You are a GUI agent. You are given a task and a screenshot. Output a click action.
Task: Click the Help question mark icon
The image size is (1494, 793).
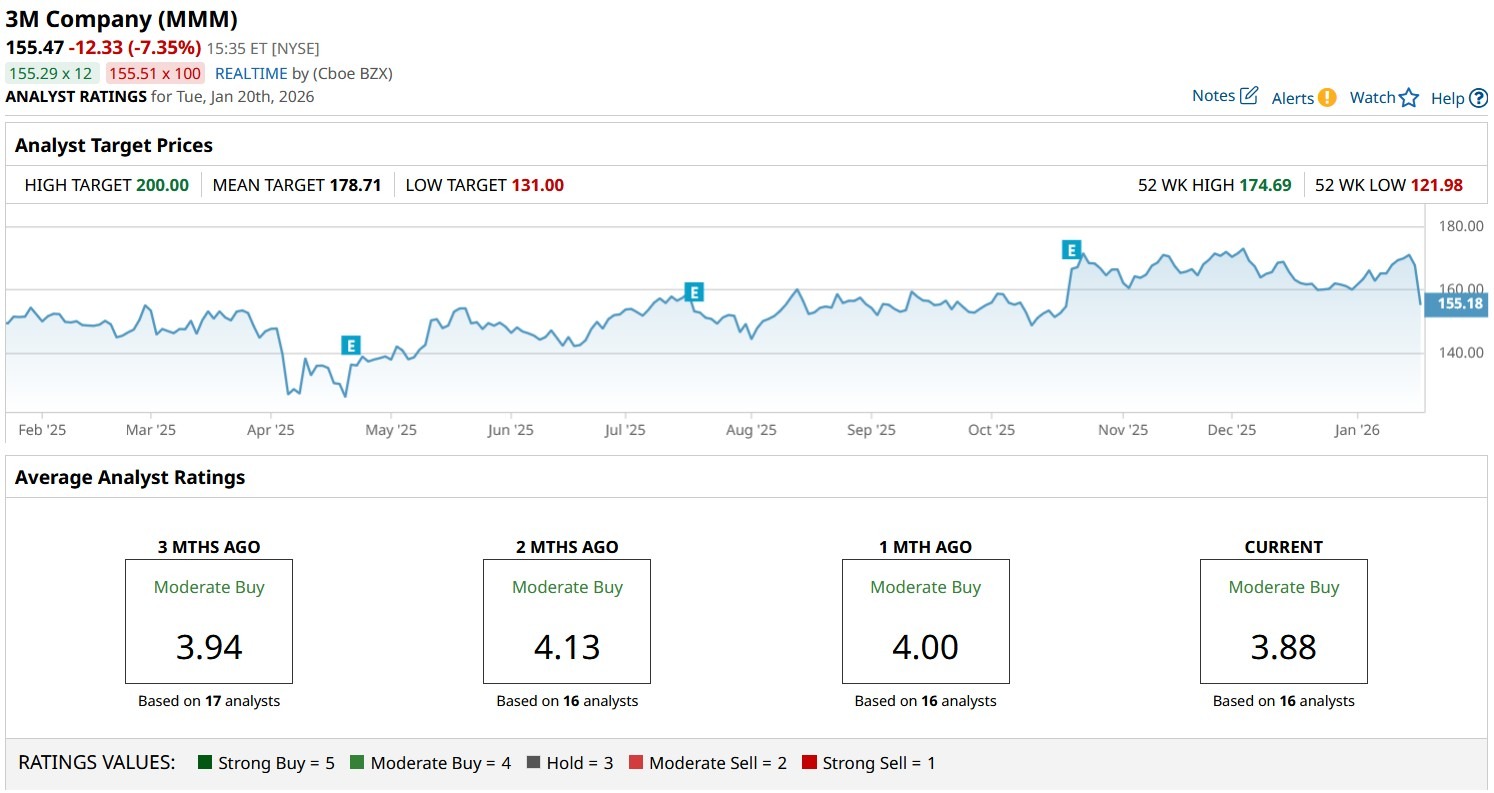tap(1479, 98)
